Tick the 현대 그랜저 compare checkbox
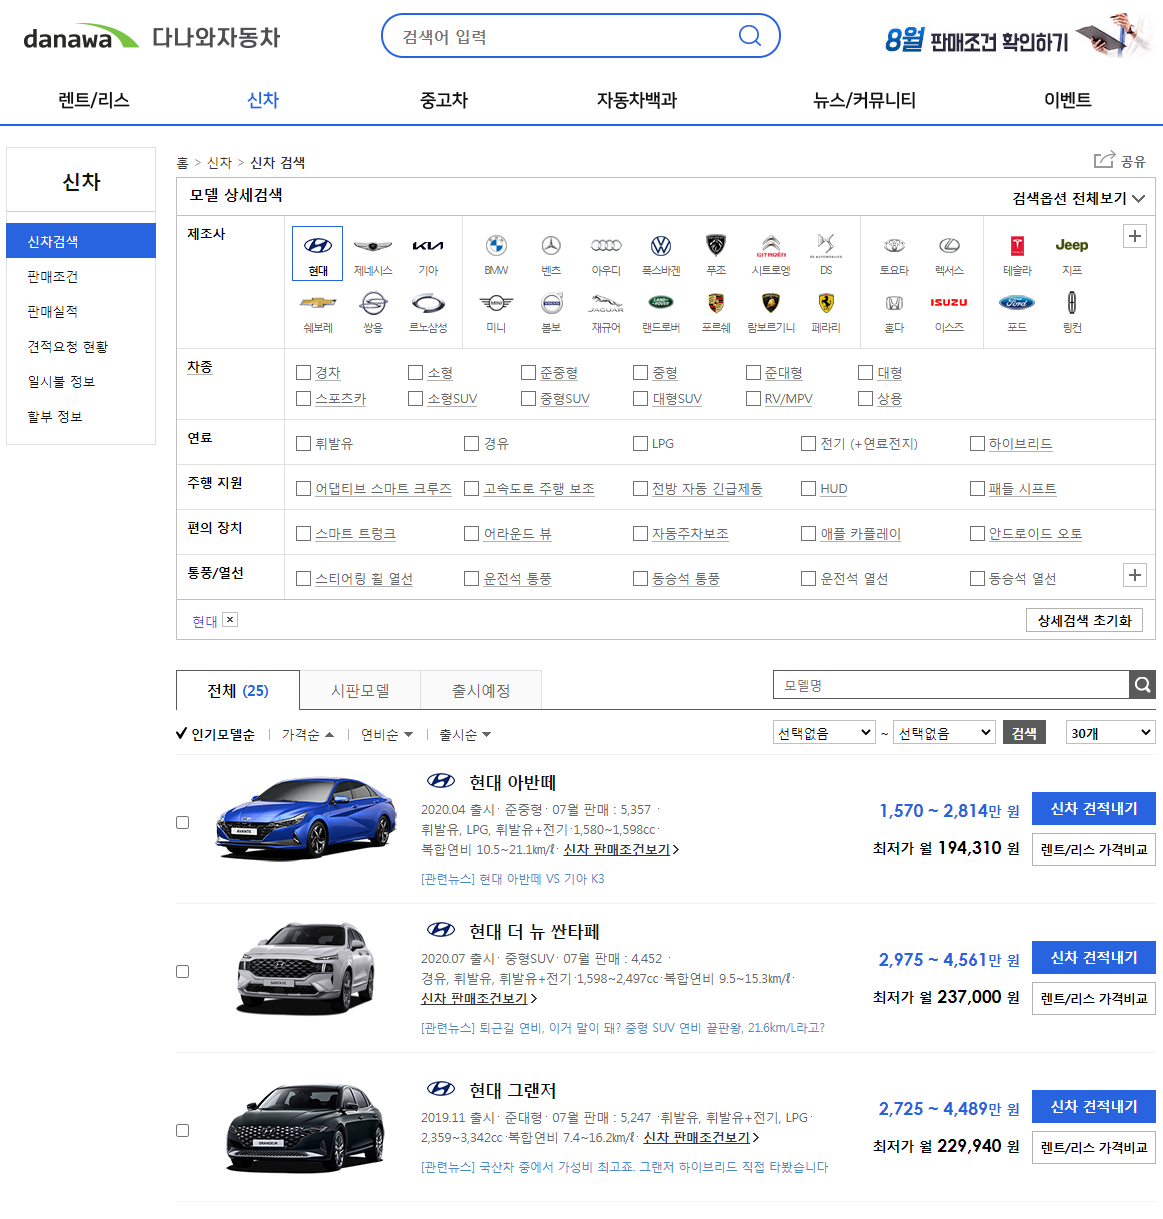1163x1219 pixels. click(182, 1131)
